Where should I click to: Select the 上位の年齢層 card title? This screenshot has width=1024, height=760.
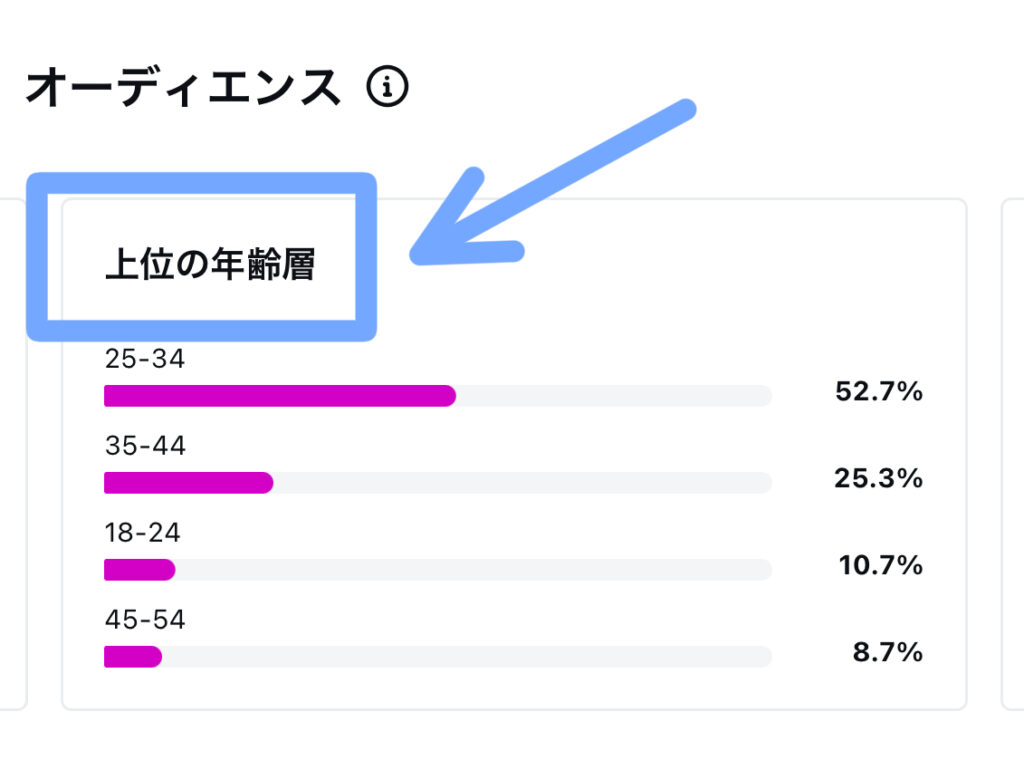point(210,264)
